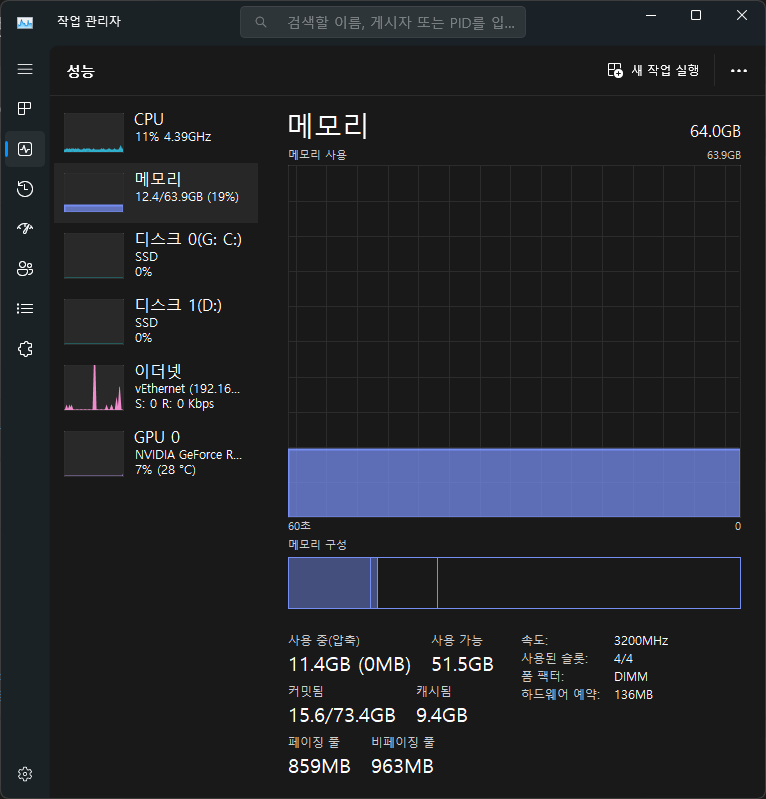Go to the Processes page icon
Image resolution: width=766 pixels, height=799 pixels.
(25, 109)
